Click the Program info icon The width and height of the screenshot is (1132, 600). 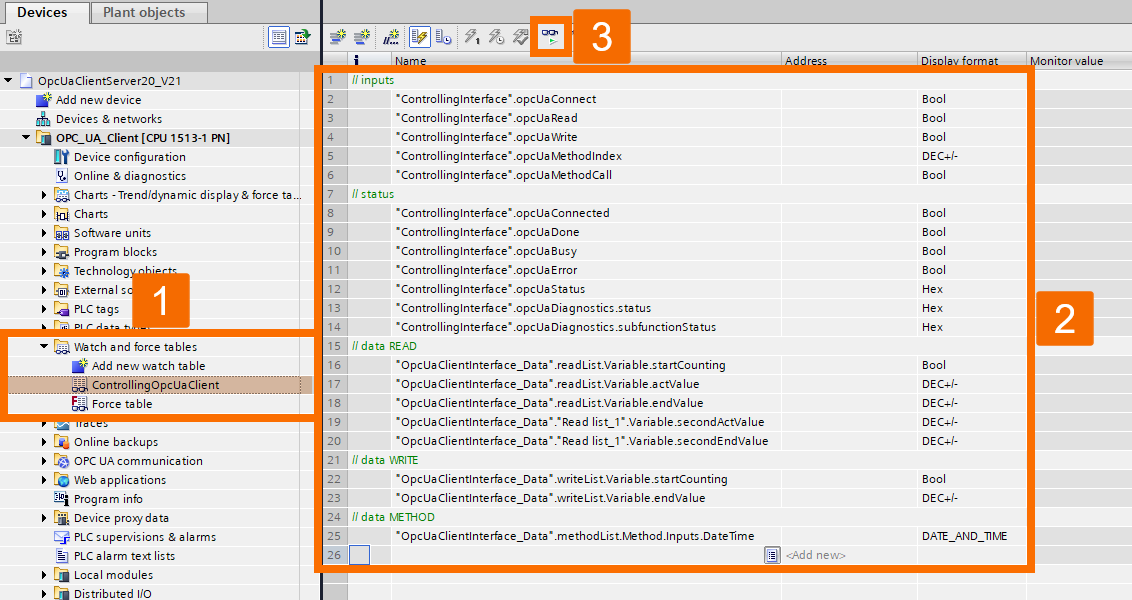click(62, 499)
